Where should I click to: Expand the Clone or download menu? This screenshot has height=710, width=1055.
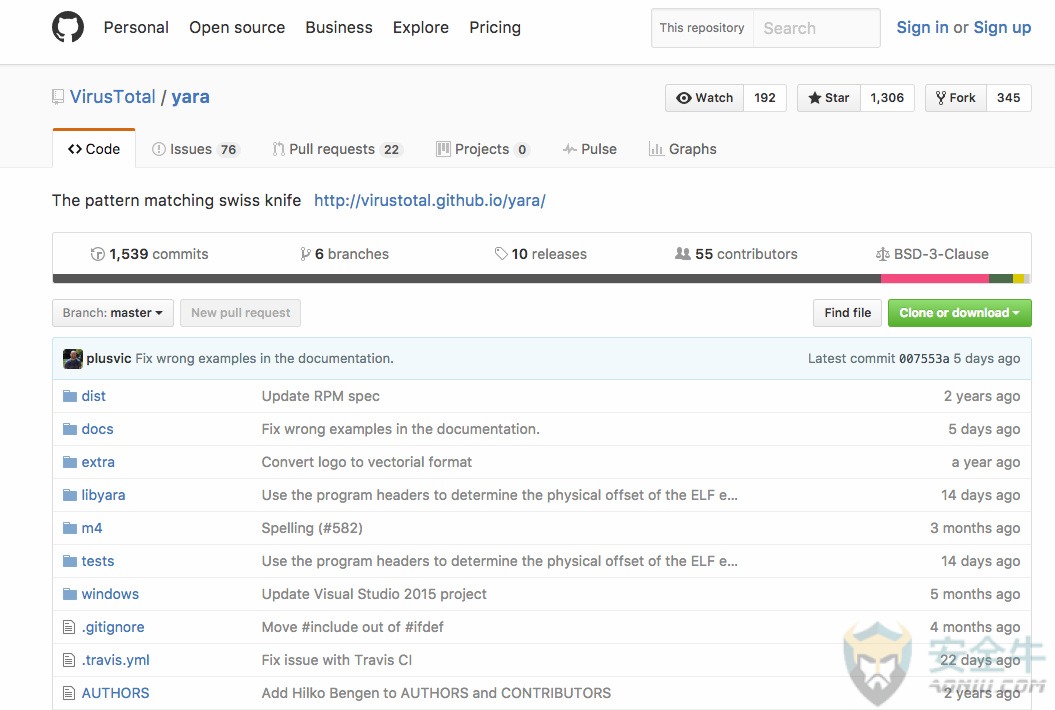pos(959,313)
